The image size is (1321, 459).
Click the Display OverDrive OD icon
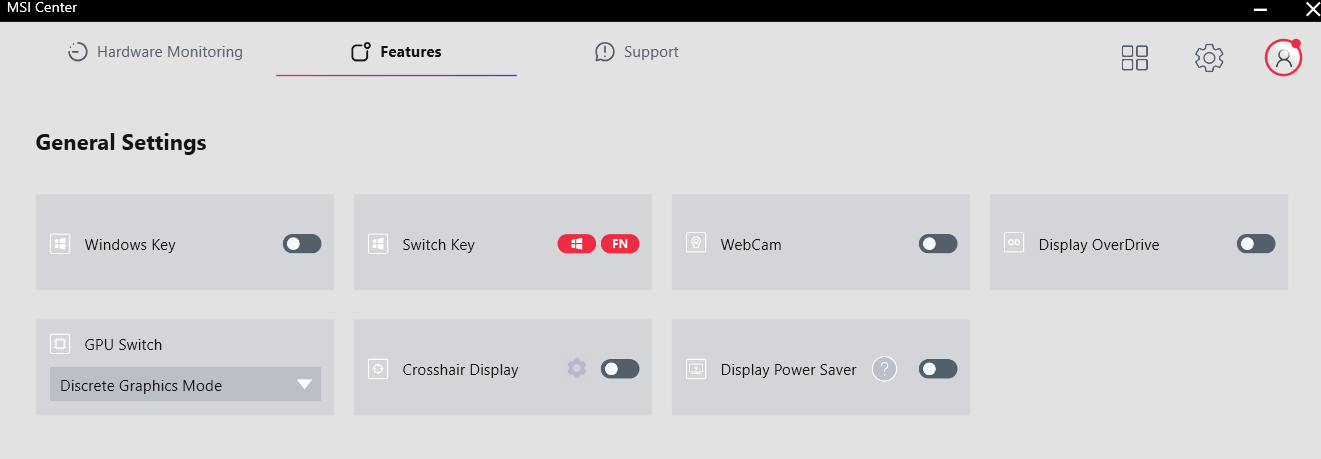1014,243
